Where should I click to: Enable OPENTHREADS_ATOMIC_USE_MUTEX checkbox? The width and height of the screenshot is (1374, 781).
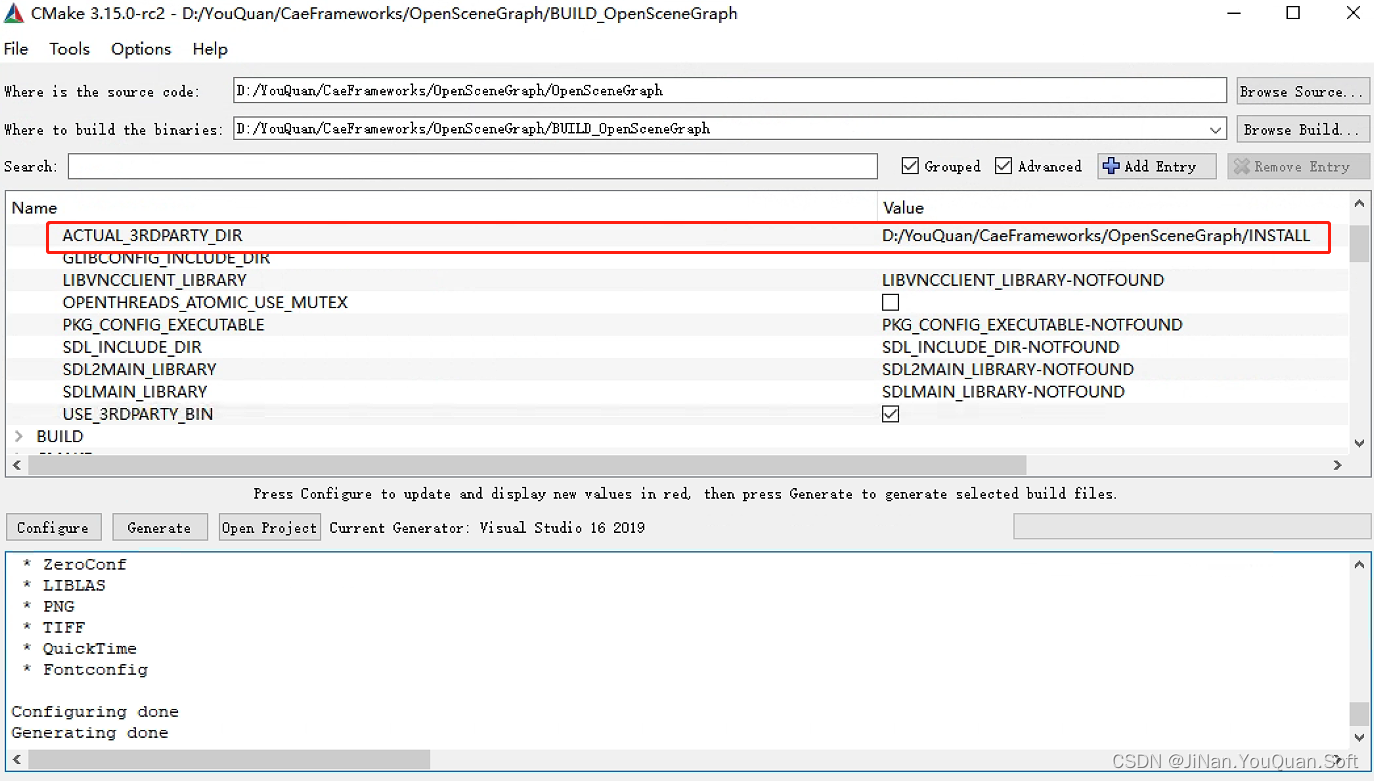(x=890, y=302)
